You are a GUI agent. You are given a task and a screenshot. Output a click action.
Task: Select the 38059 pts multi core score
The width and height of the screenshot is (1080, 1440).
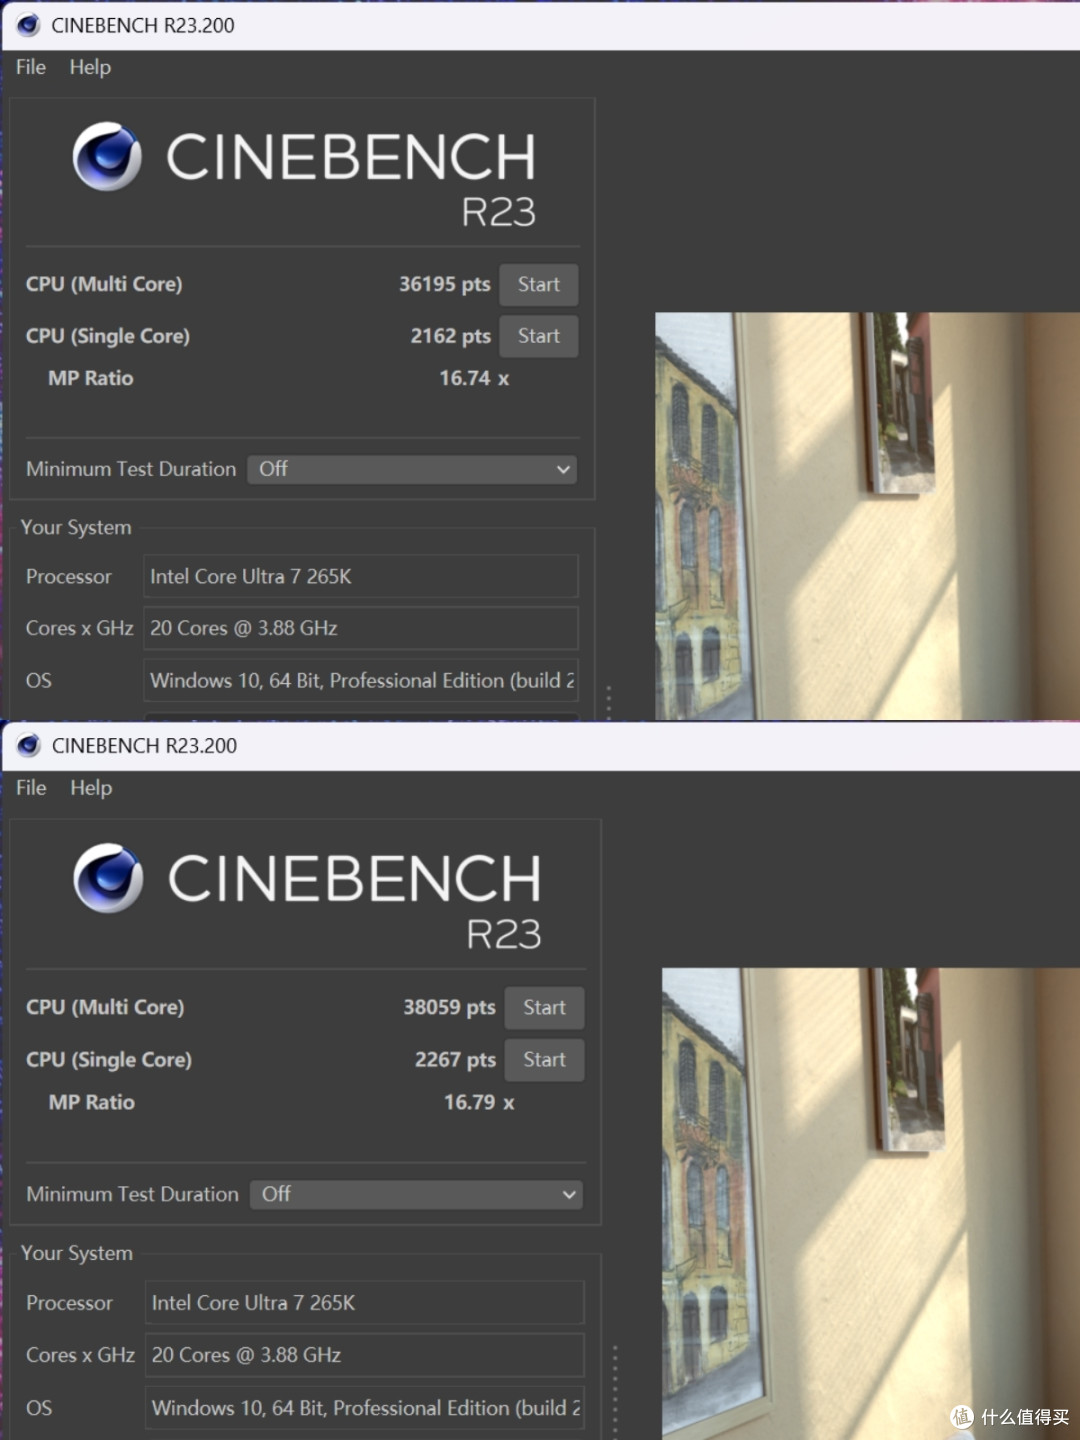point(449,1007)
